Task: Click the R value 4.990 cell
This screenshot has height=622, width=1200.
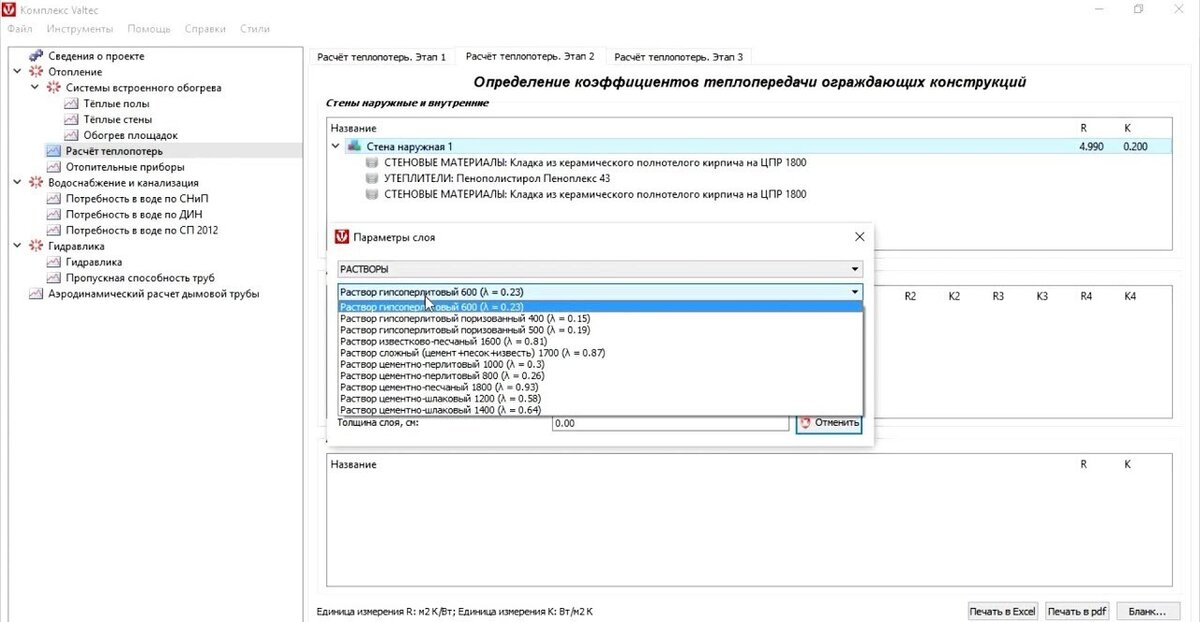Action: (1091, 147)
